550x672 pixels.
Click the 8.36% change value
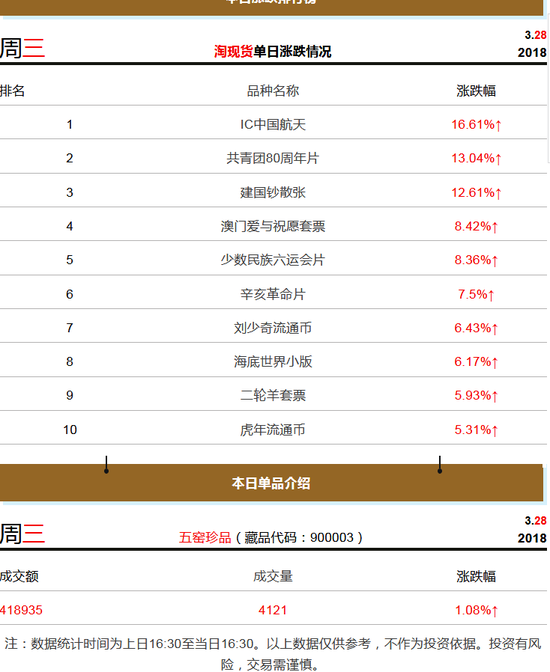coord(476,260)
